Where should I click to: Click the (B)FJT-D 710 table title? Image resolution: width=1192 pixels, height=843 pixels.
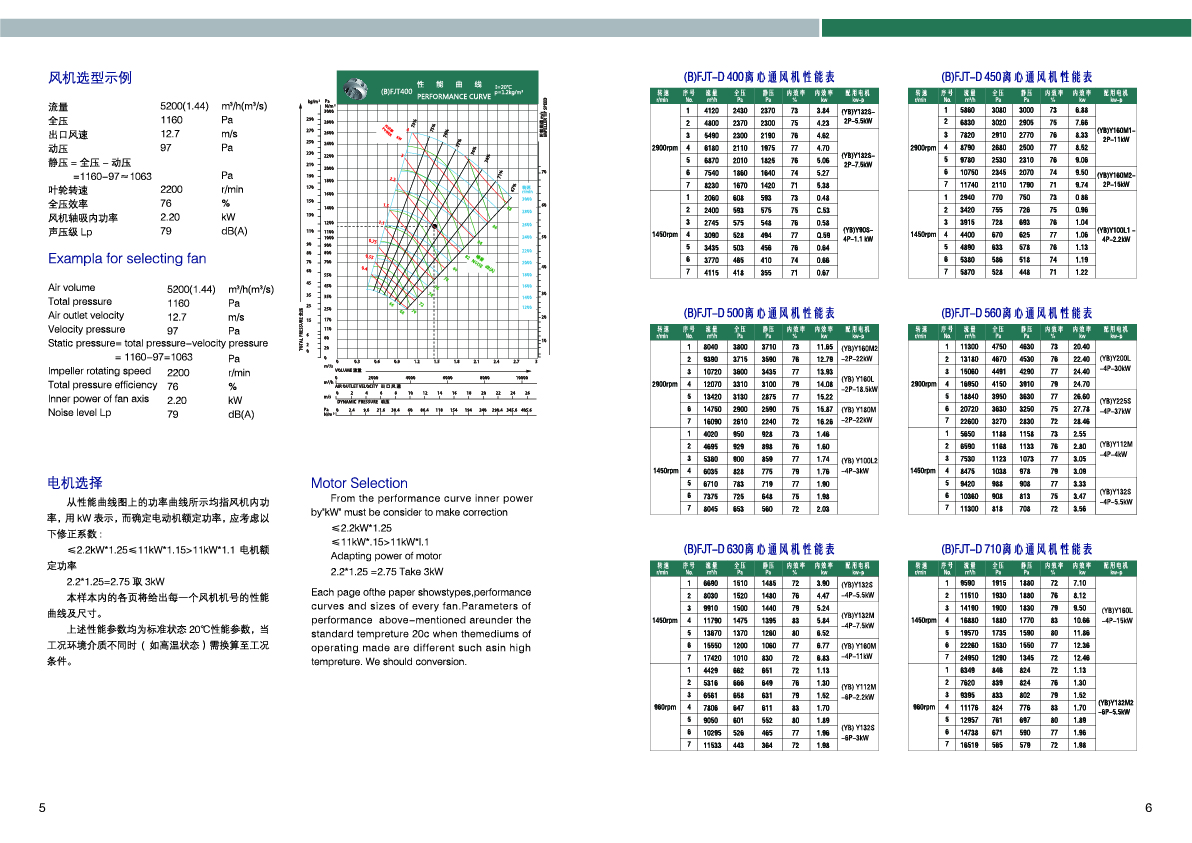point(1017,549)
